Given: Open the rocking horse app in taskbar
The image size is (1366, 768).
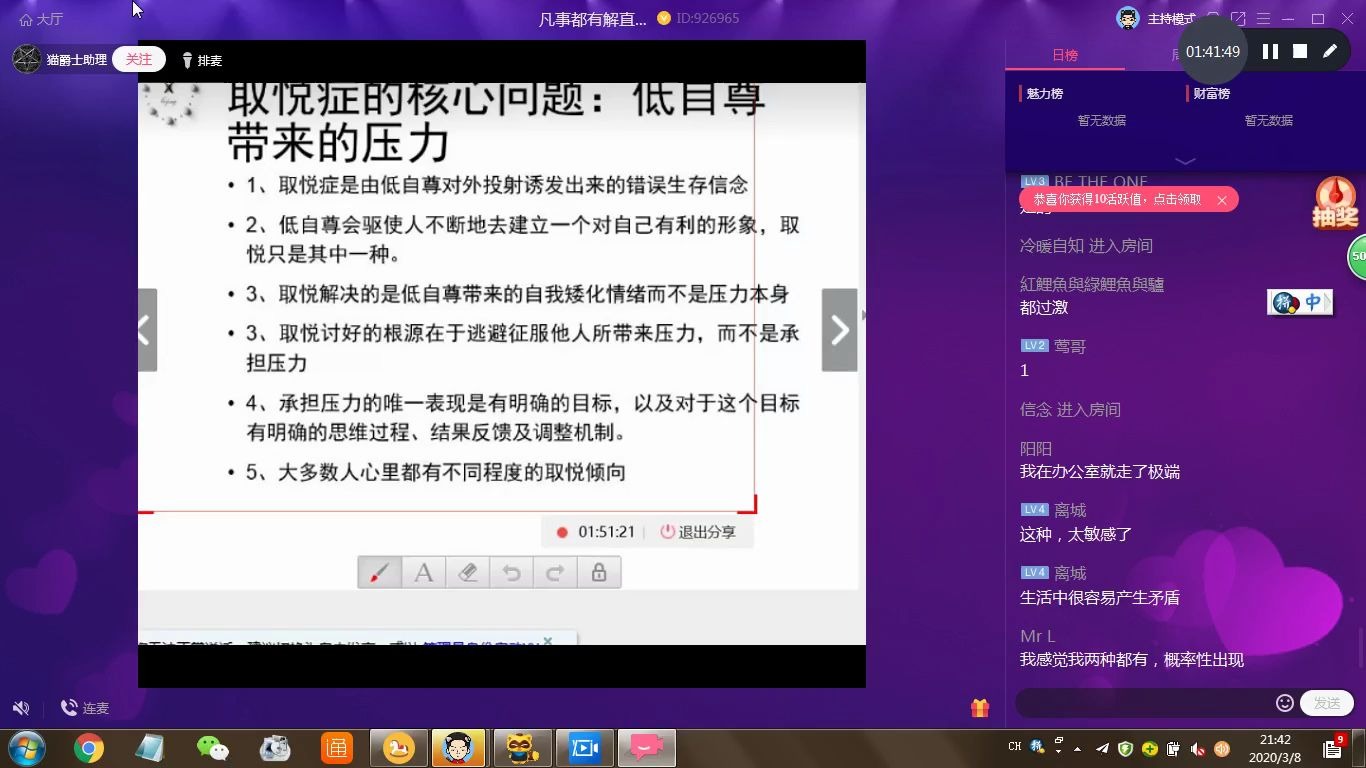Looking at the screenshot, I should 398,748.
